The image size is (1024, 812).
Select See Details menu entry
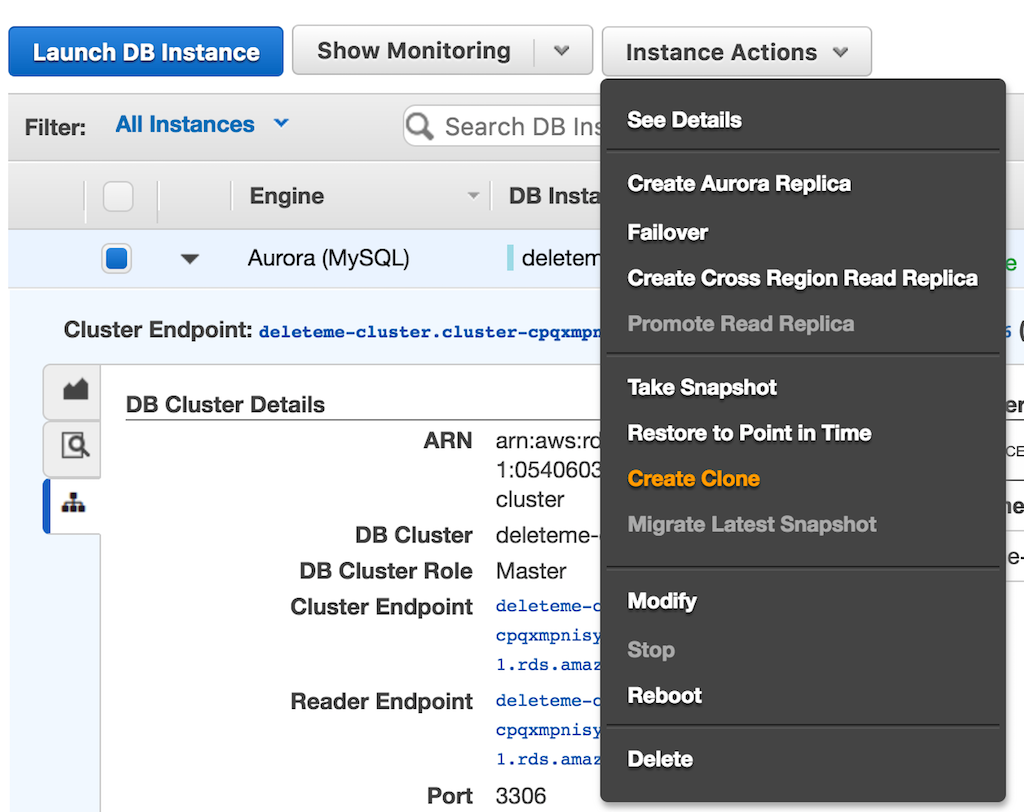click(684, 120)
